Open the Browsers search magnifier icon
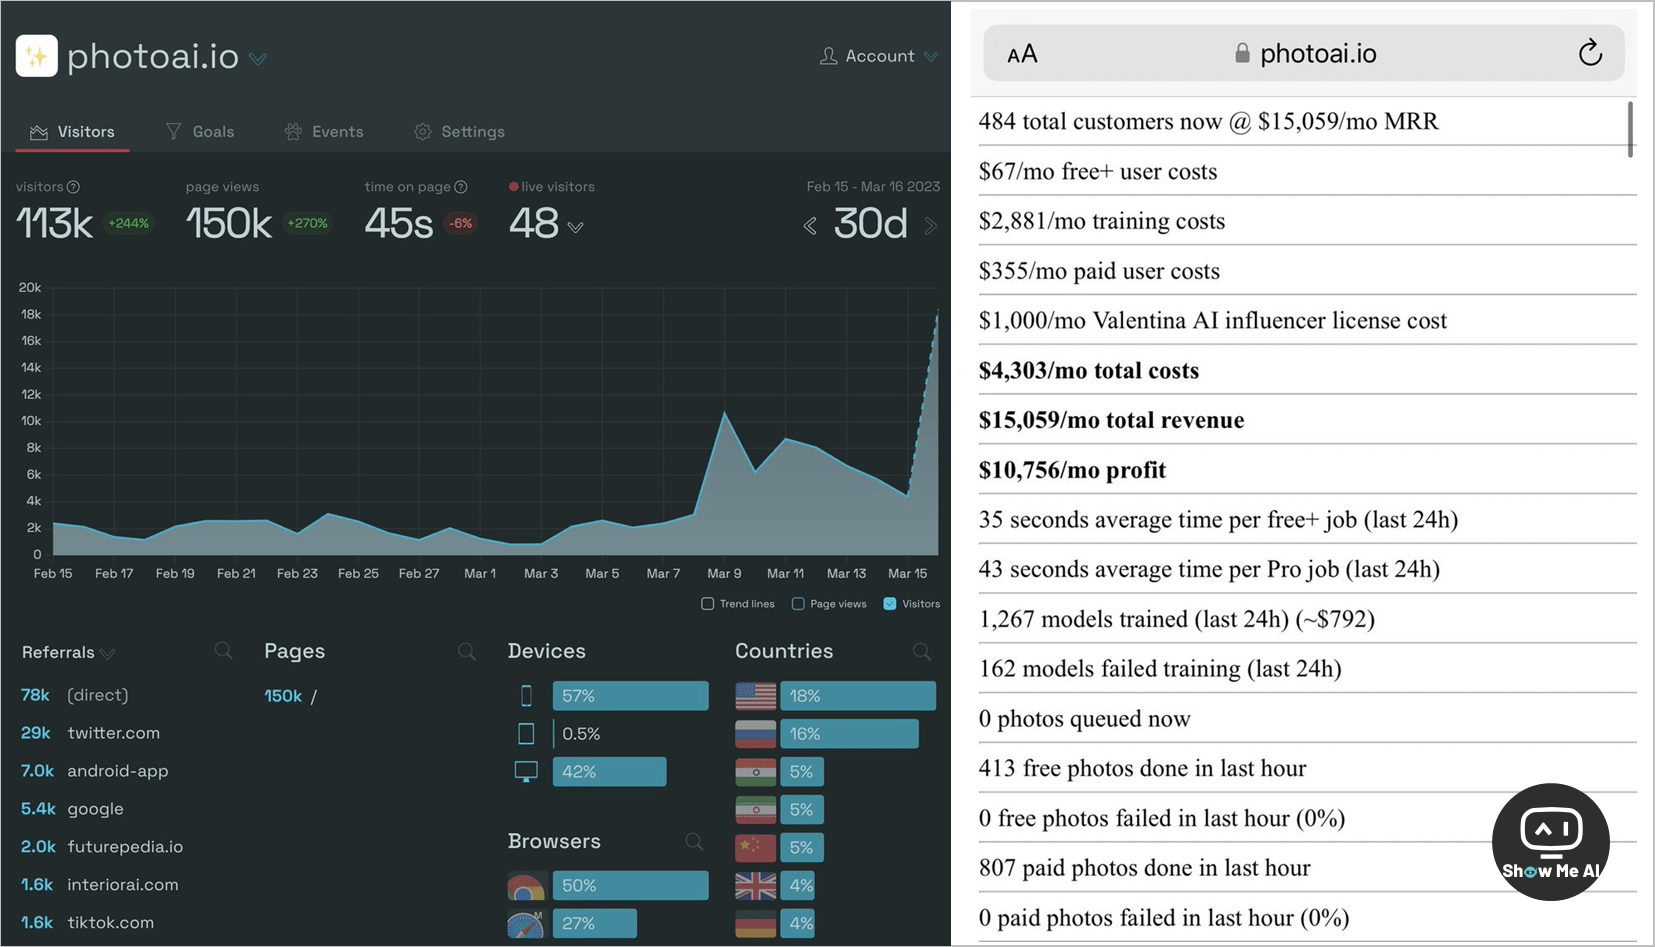The height and width of the screenshot is (947, 1655). point(694,841)
